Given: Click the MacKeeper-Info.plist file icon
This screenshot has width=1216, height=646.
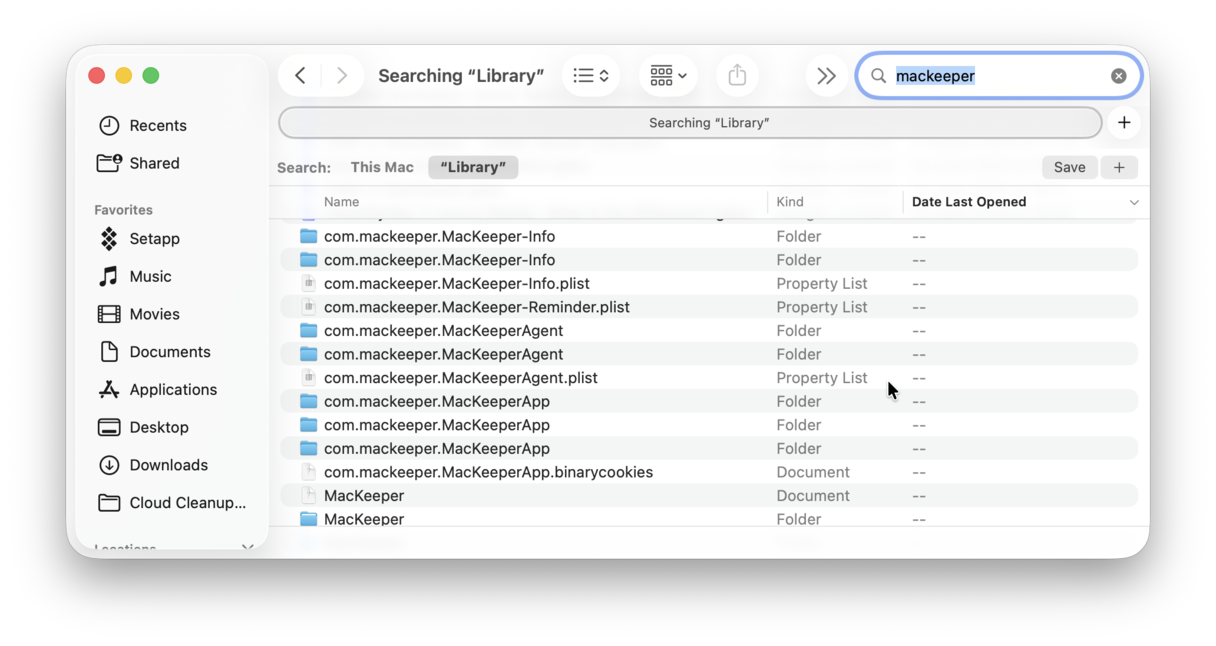Looking at the screenshot, I should click(309, 283).
